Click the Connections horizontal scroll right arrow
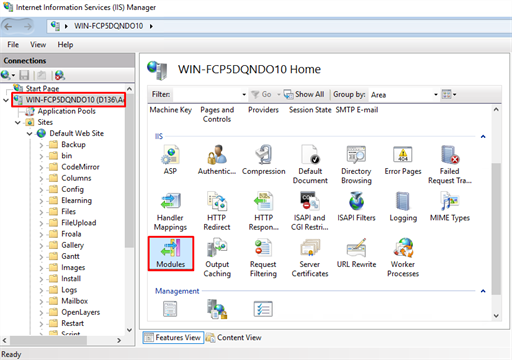 tap(119, 340)
